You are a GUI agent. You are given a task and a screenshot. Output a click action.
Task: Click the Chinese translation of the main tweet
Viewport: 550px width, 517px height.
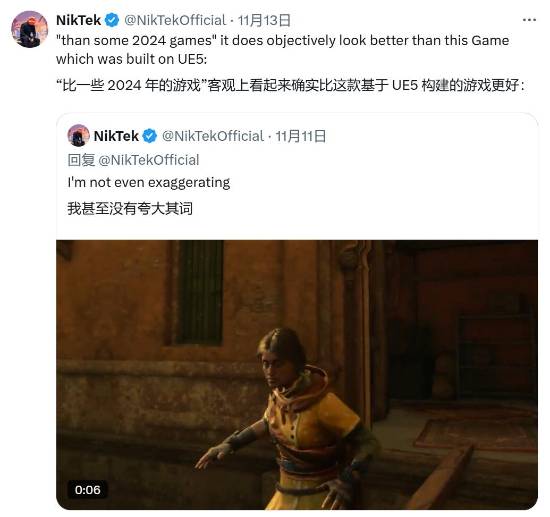(x=291, y=85)
